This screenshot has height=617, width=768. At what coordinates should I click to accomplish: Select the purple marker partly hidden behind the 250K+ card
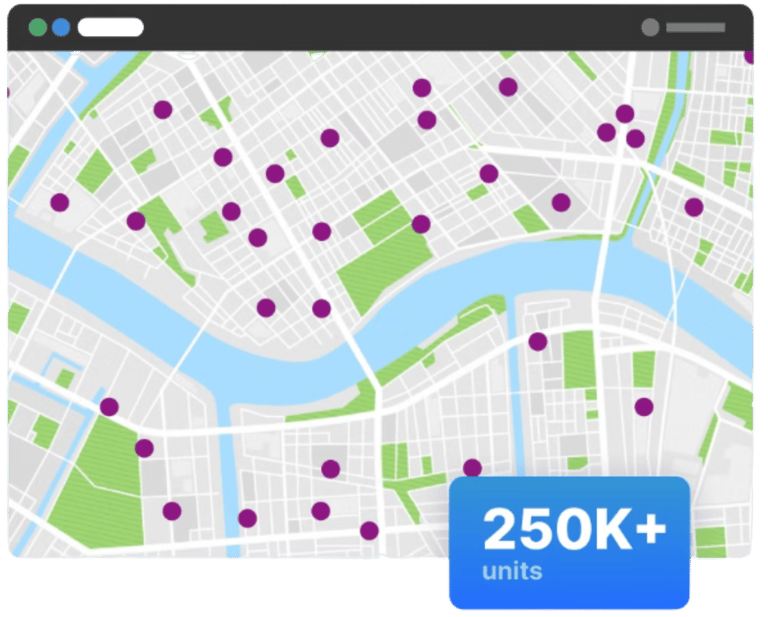tap(472, 468)
